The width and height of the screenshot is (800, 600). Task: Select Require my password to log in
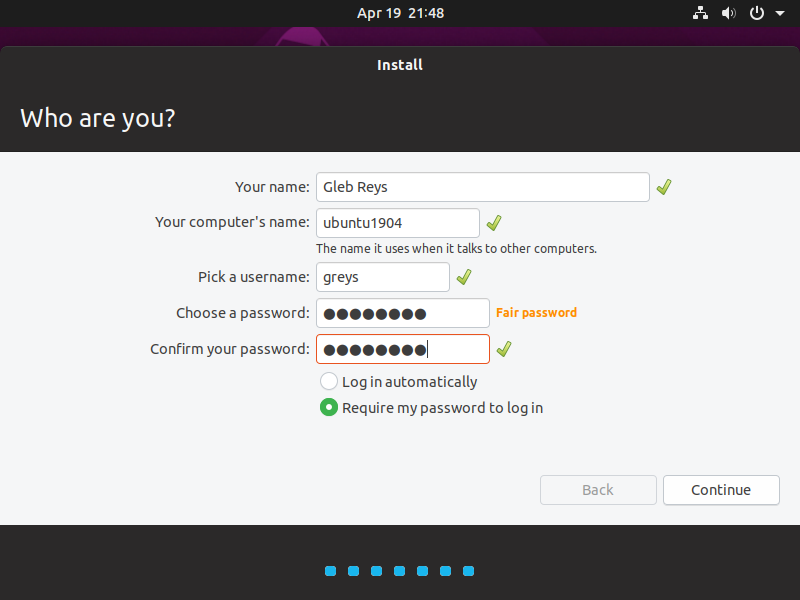(x=329, y=407)
